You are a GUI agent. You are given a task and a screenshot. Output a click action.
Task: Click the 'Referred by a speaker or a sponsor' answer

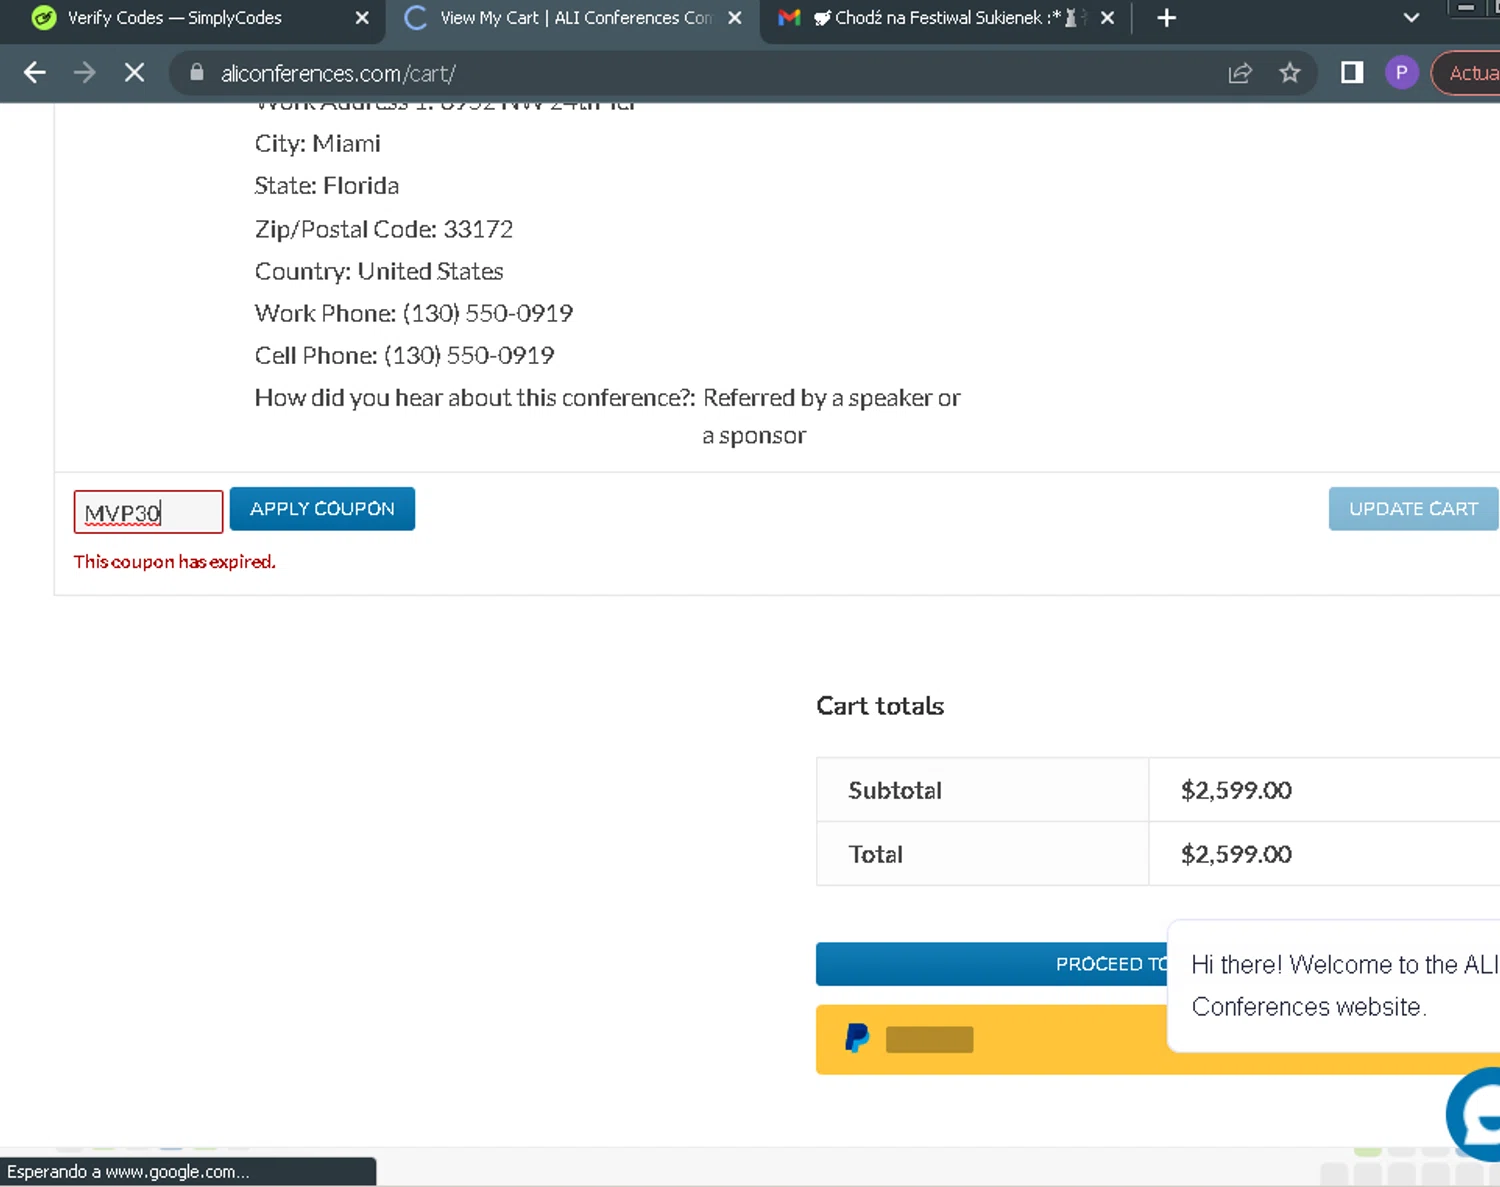tap(831, 416)
